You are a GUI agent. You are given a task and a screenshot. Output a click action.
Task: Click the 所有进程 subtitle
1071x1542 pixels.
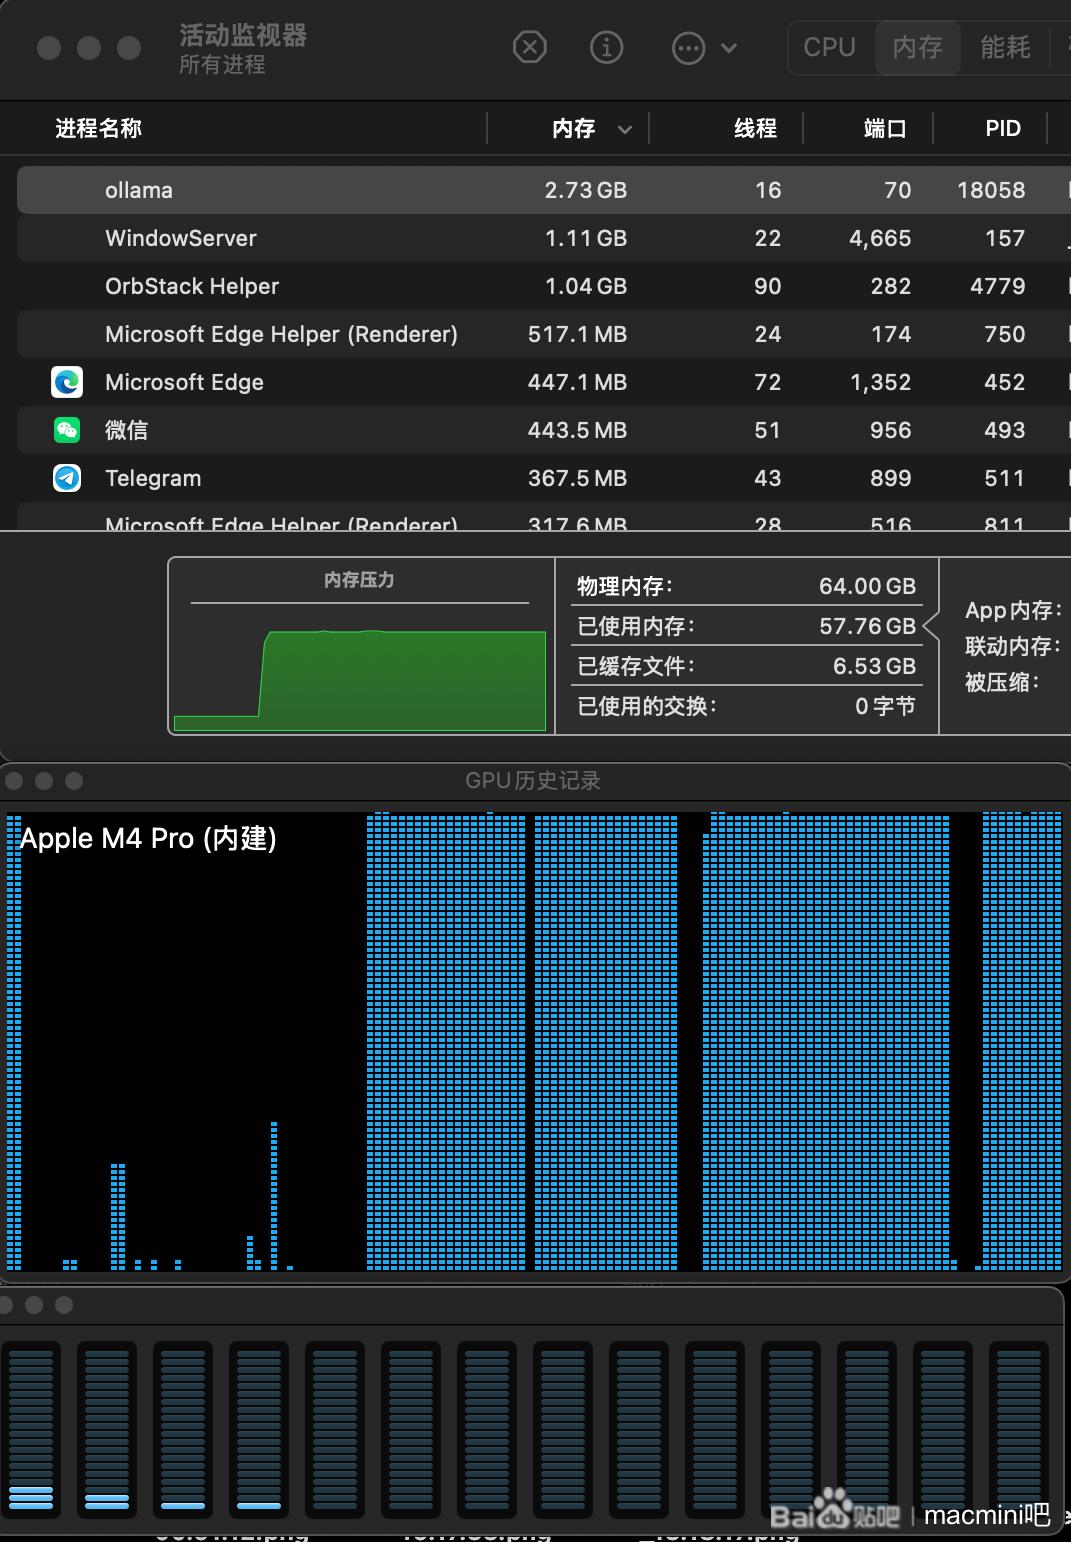point(222,65)
